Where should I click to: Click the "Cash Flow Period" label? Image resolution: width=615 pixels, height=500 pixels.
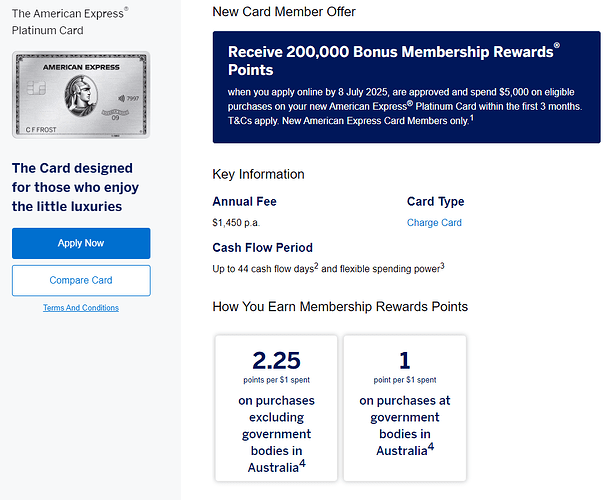pyautogui.click(x=262, y=248)
